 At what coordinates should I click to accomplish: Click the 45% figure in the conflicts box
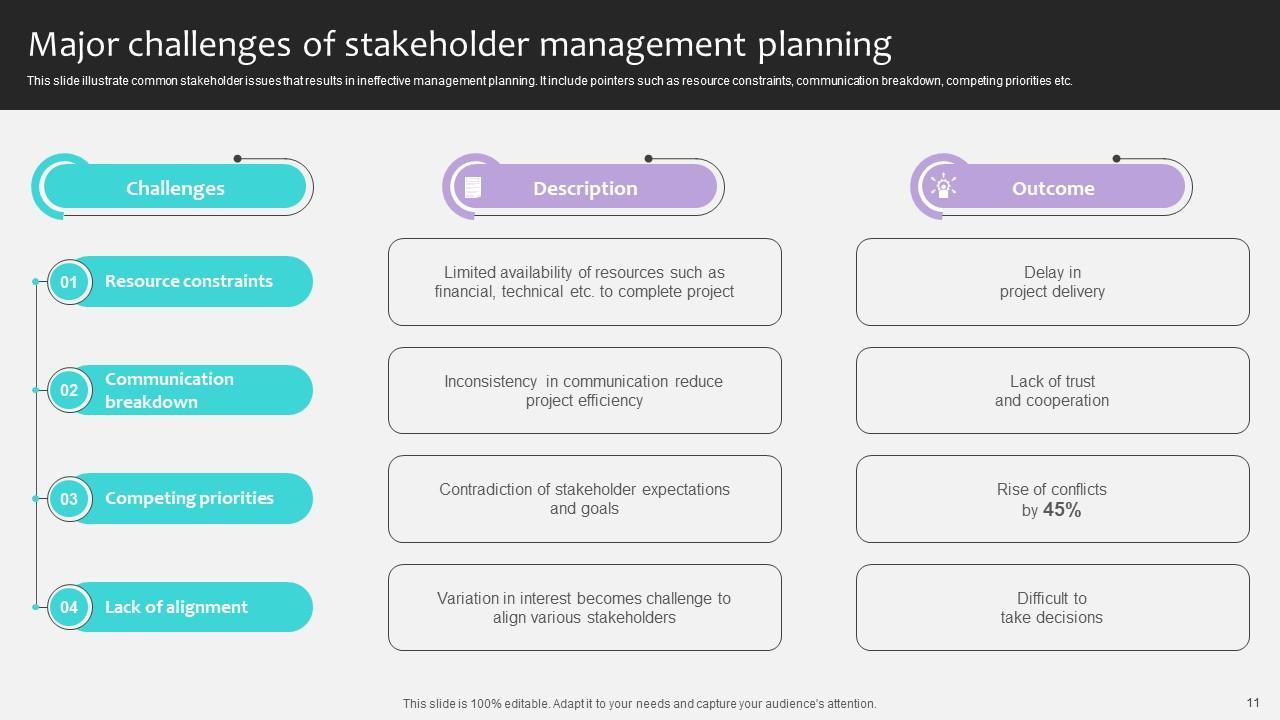coord(1062,510)
